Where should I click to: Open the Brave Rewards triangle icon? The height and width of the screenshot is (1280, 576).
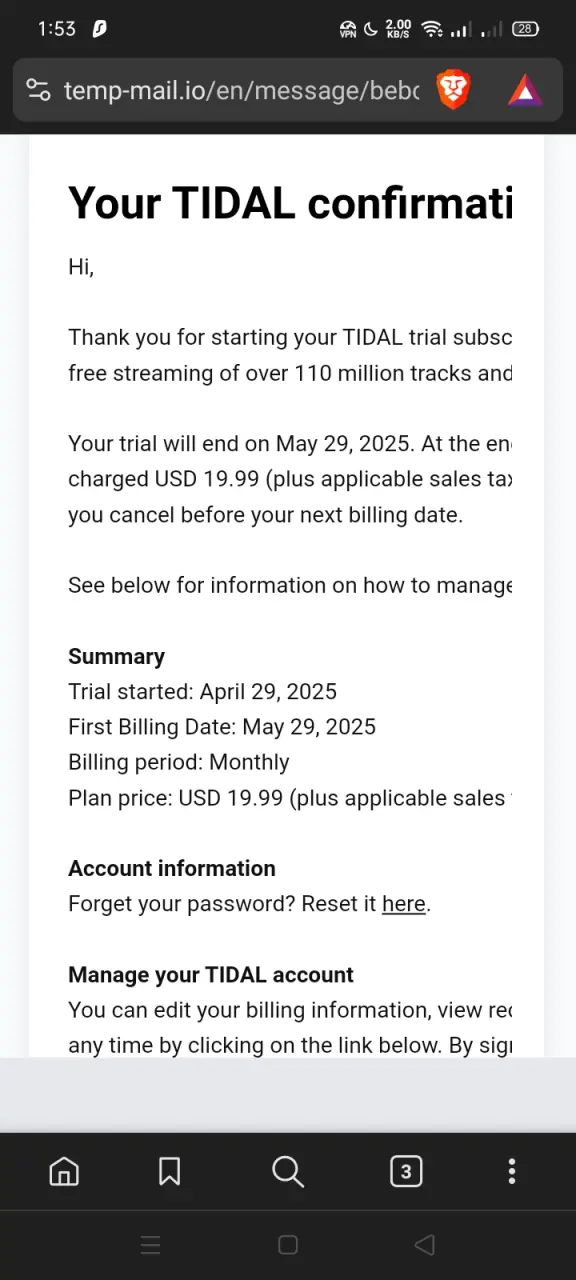525,91
